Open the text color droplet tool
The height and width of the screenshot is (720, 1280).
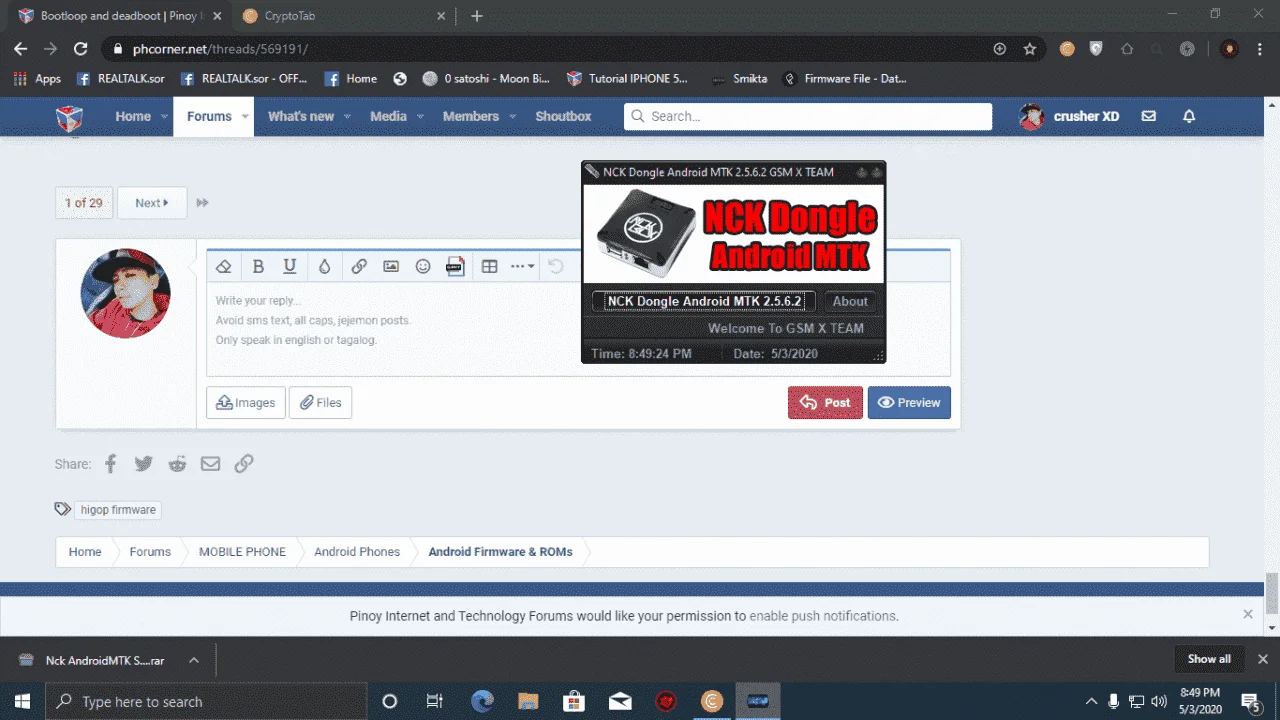point(324,266)
